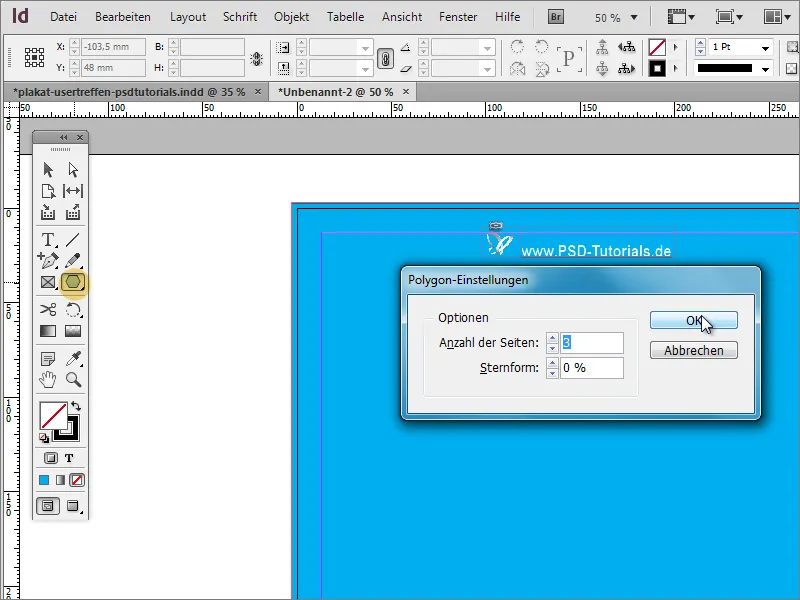
Task: Apply blue color button in Tools panel
Action: [44, 480]
